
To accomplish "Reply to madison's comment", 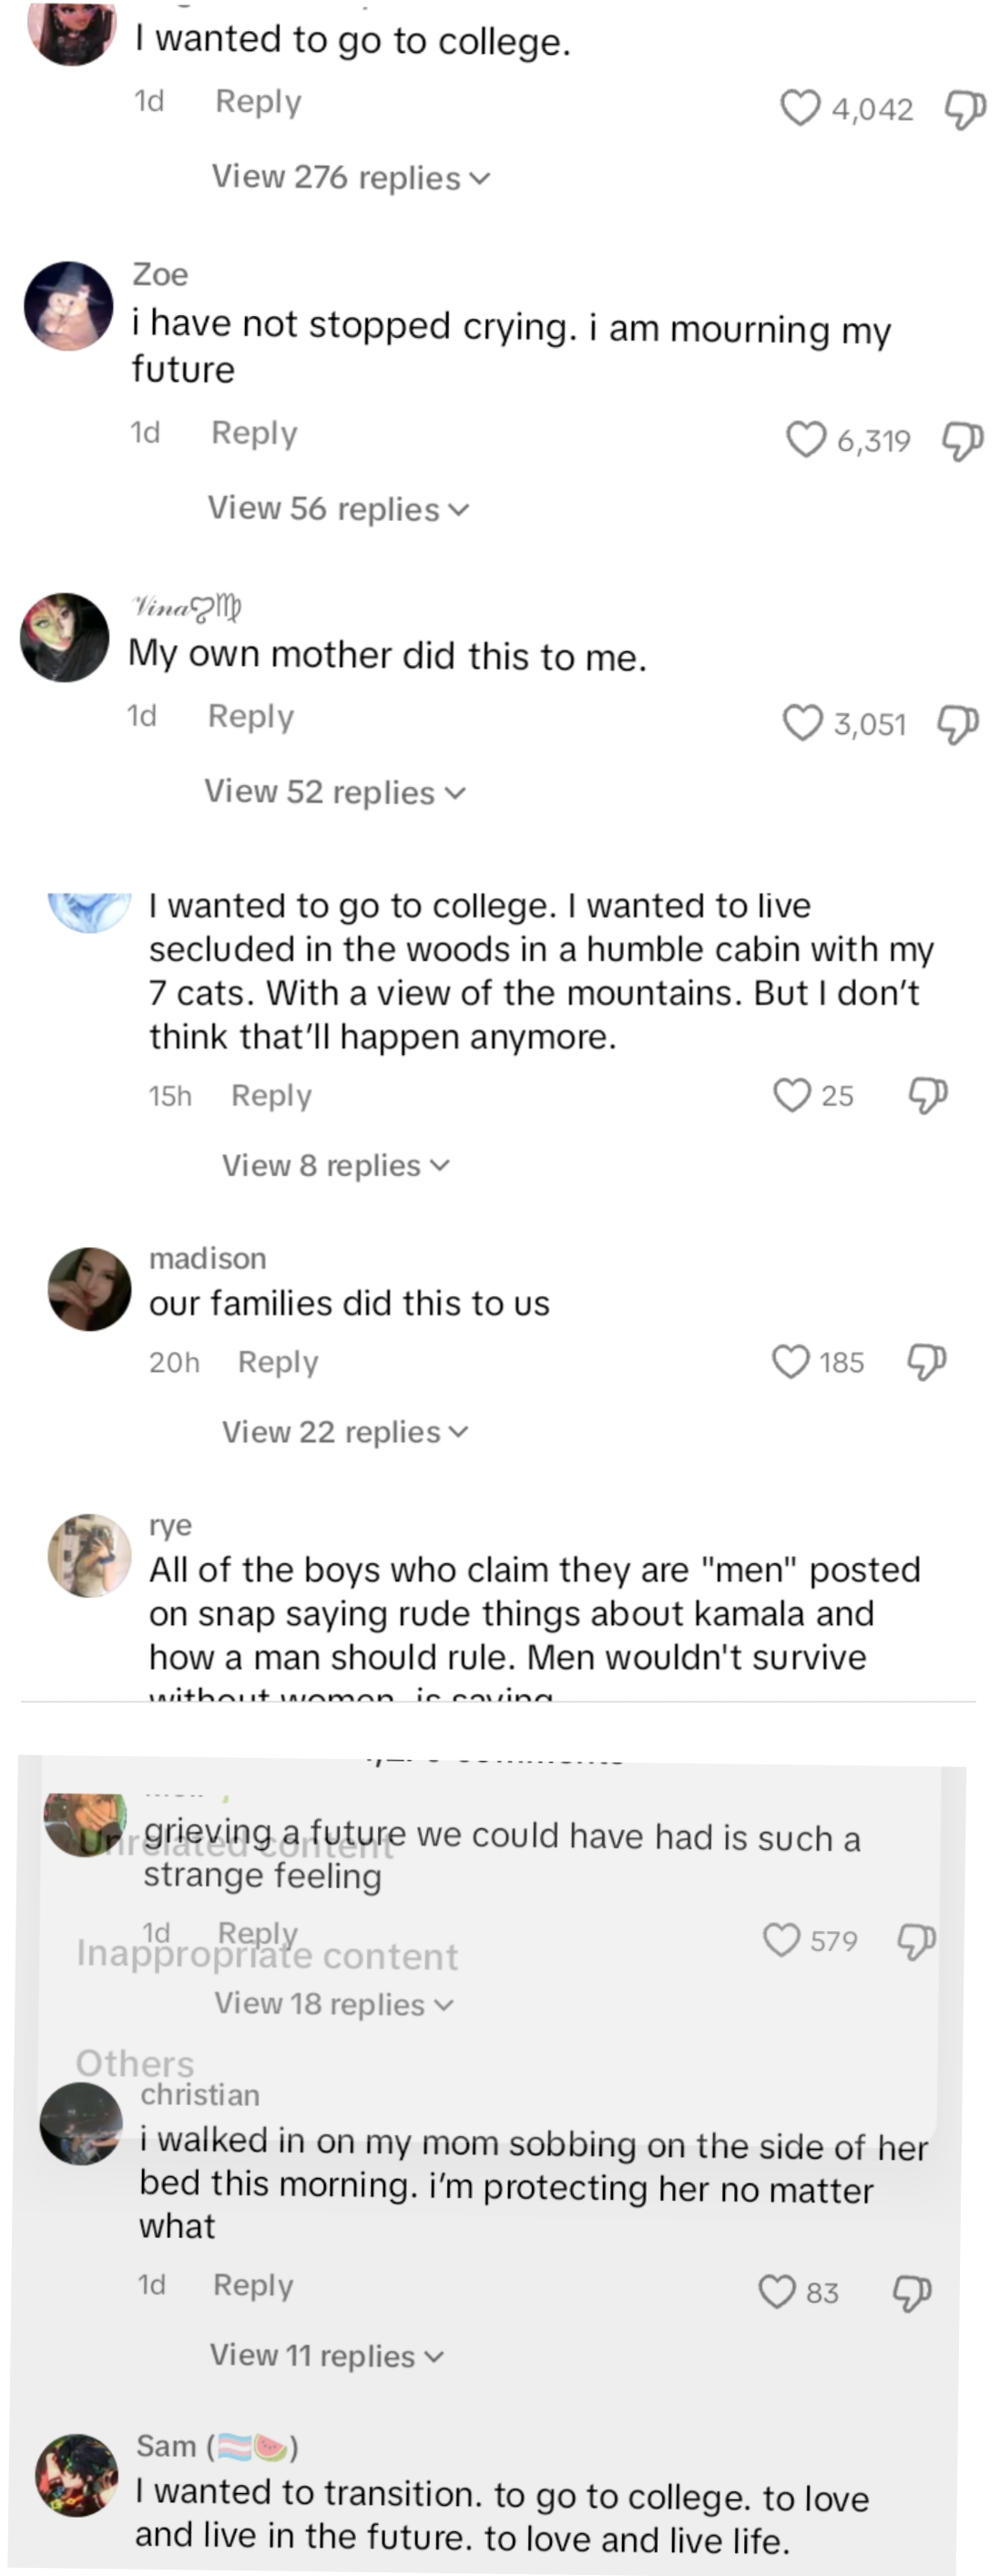I will point(278,1362).
